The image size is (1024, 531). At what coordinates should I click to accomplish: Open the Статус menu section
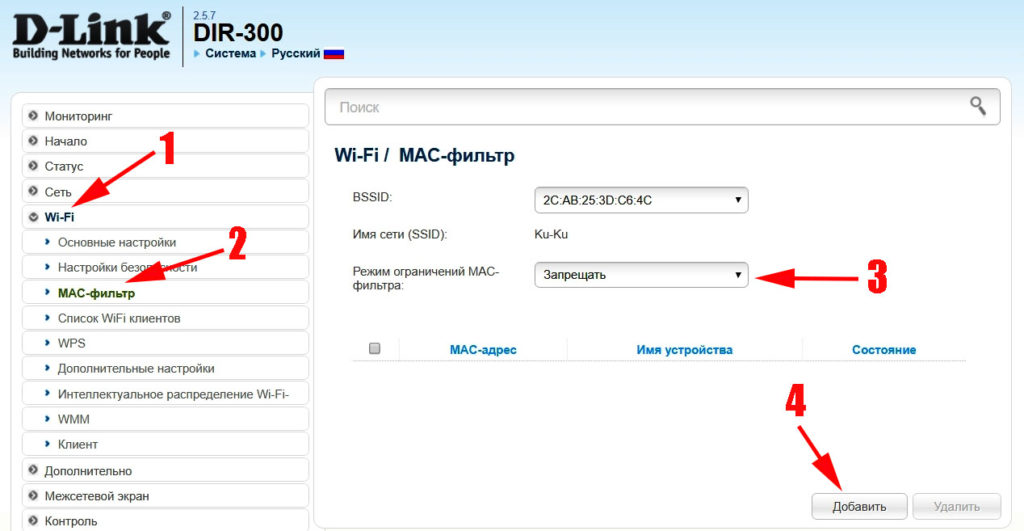(x=165, y=166)
